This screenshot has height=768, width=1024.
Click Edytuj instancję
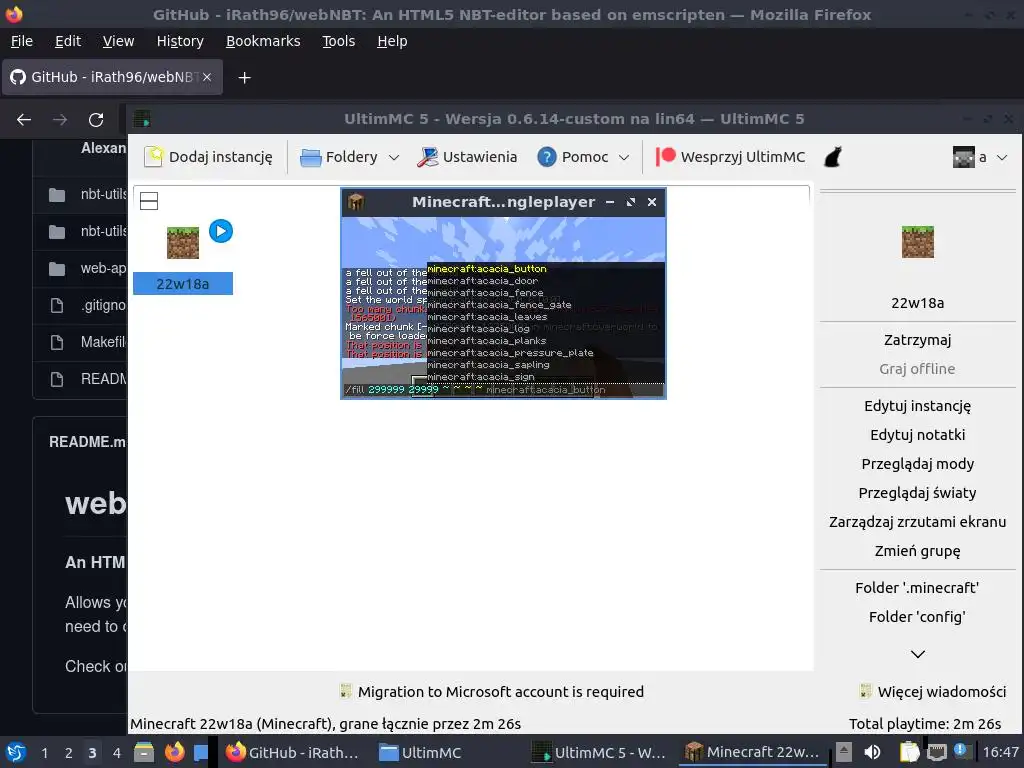click(x=918, y=406)
